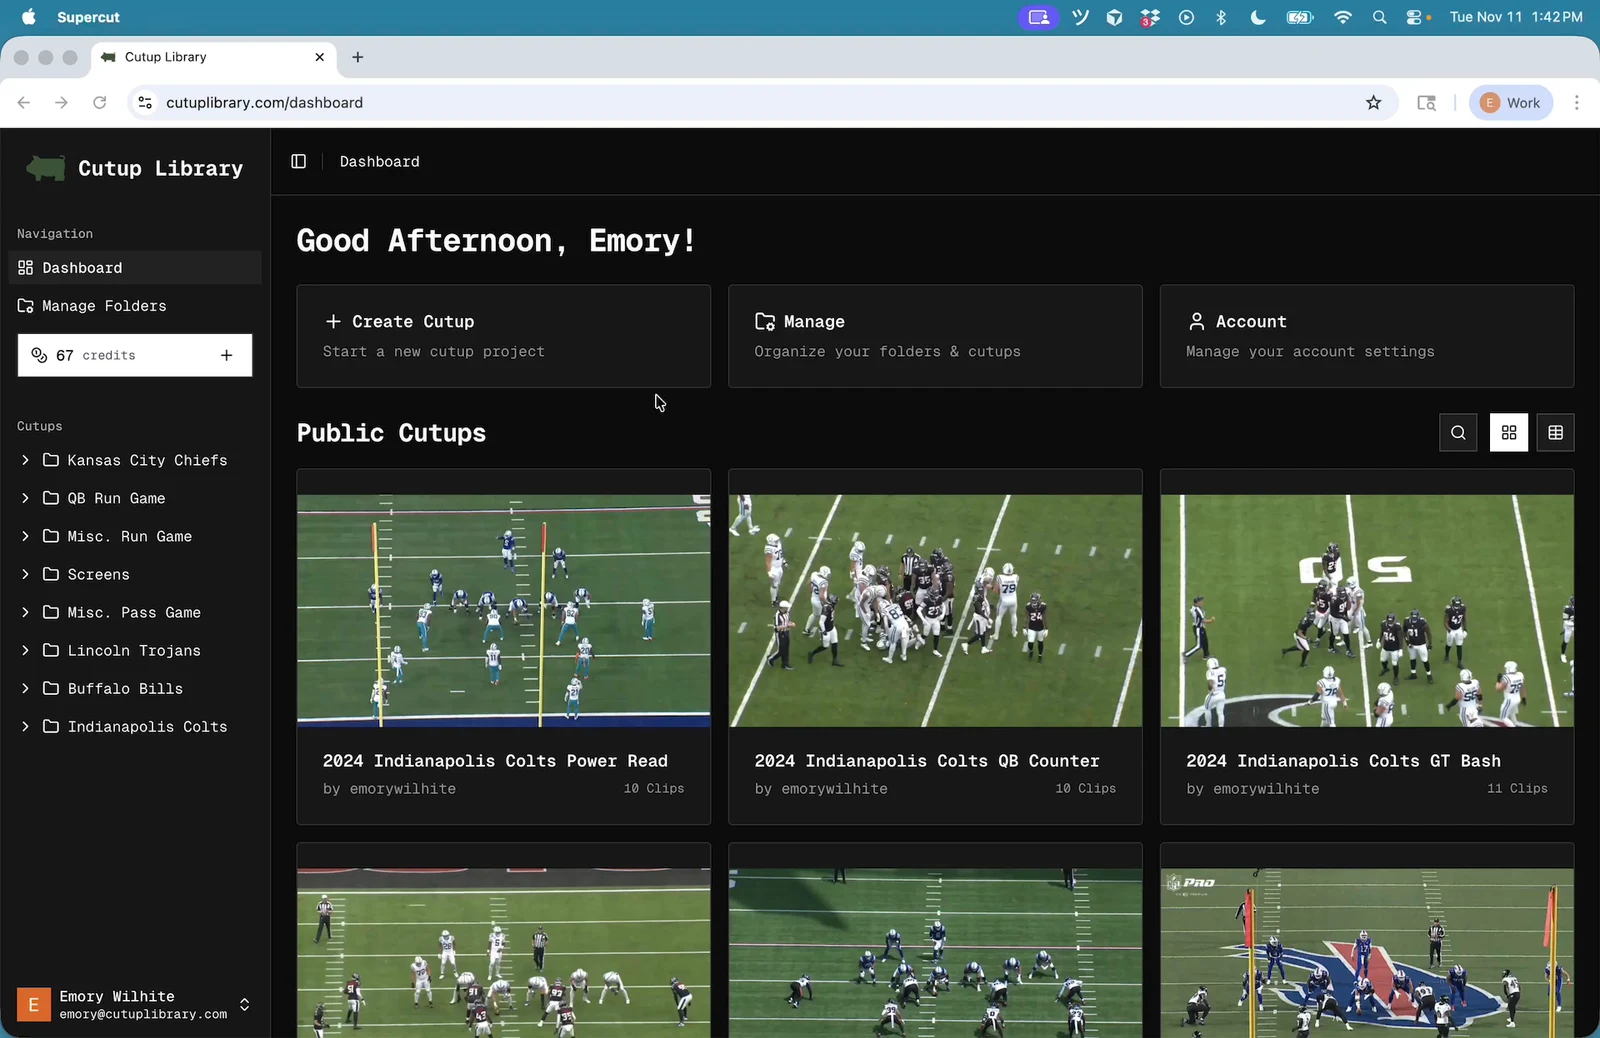Expand the QB Run Game folder

click(25, 498)
